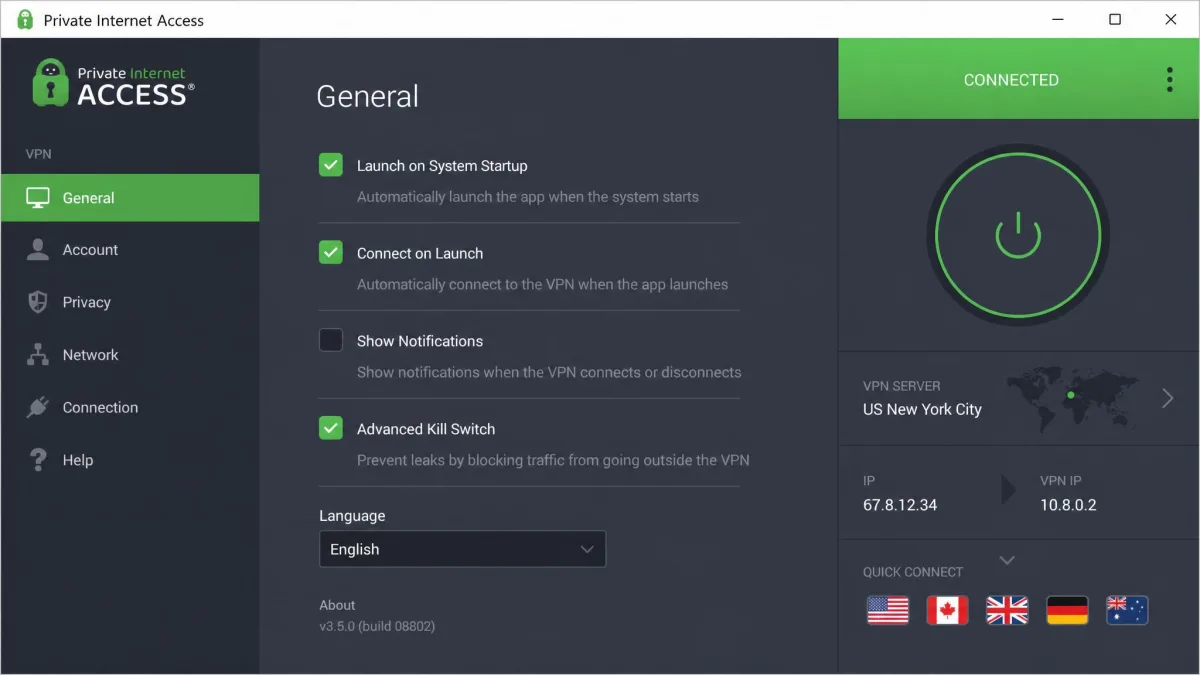Click the CONNECTED status header
Image resolution: width=1200 pixels, height=675 pixels.
pos(1011,80)
